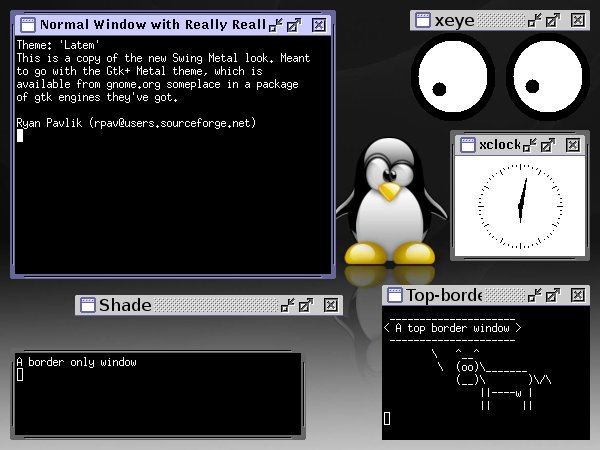Open window menu icon of xclock window

point(468,145)
